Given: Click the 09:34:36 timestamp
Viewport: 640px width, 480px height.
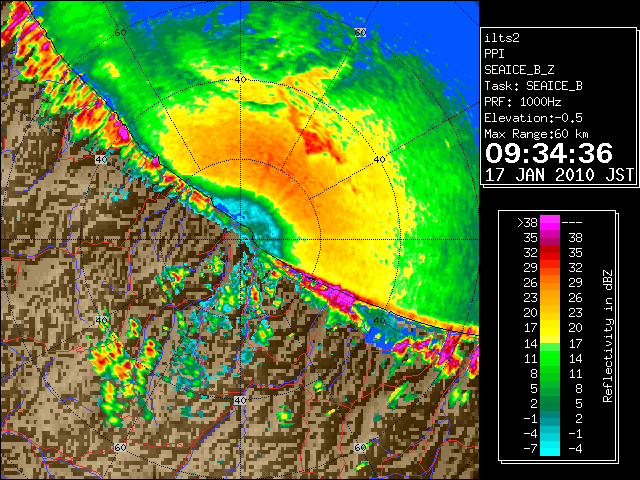Looking at the screenshot, I should (x=549, y=153).
